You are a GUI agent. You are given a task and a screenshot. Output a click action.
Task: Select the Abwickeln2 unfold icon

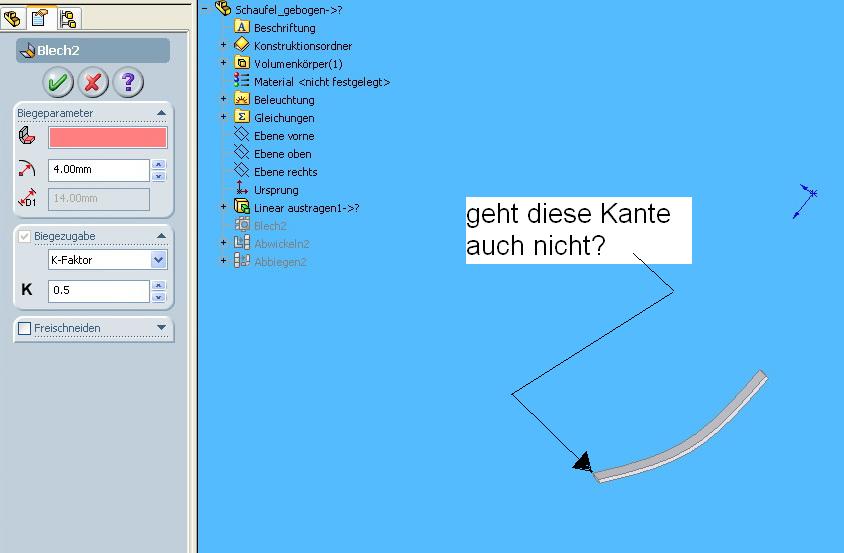tap(242, 242)
